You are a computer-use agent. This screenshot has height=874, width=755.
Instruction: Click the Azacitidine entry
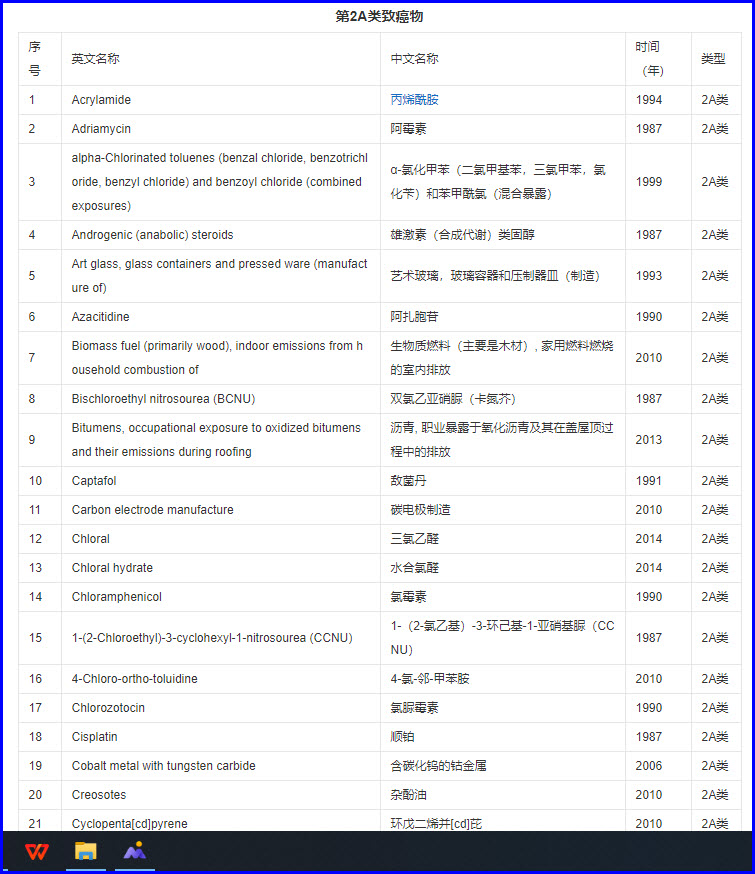[x=100, y=317]
